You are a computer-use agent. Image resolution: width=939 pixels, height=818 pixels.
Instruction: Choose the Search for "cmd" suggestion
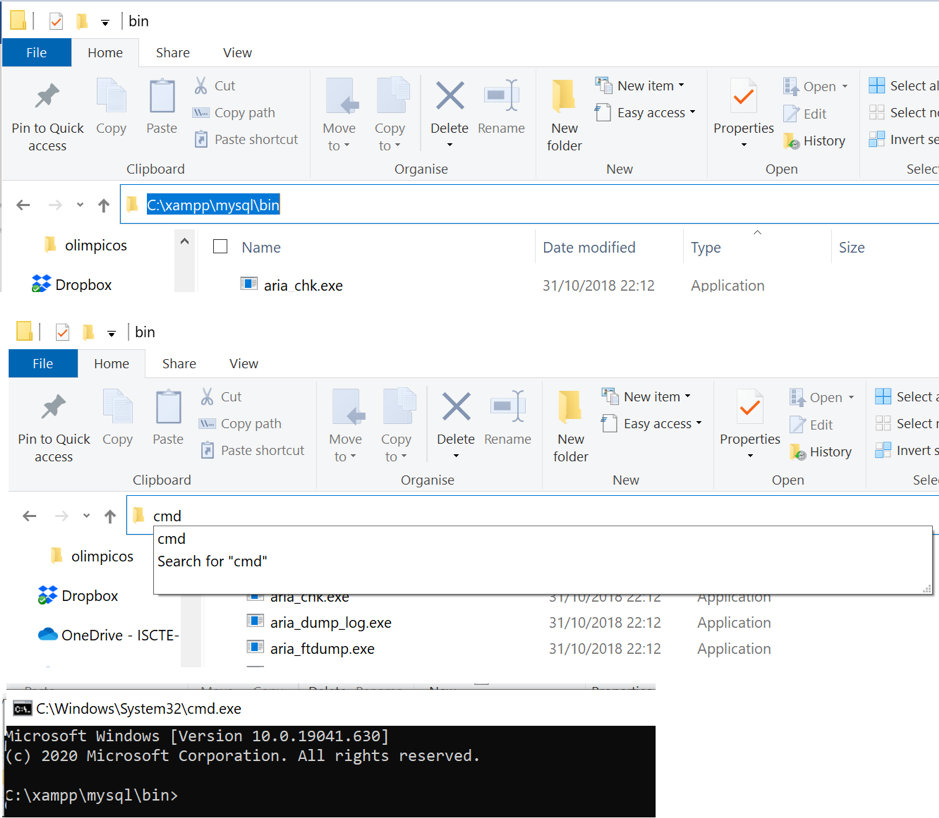coord(212,561)
